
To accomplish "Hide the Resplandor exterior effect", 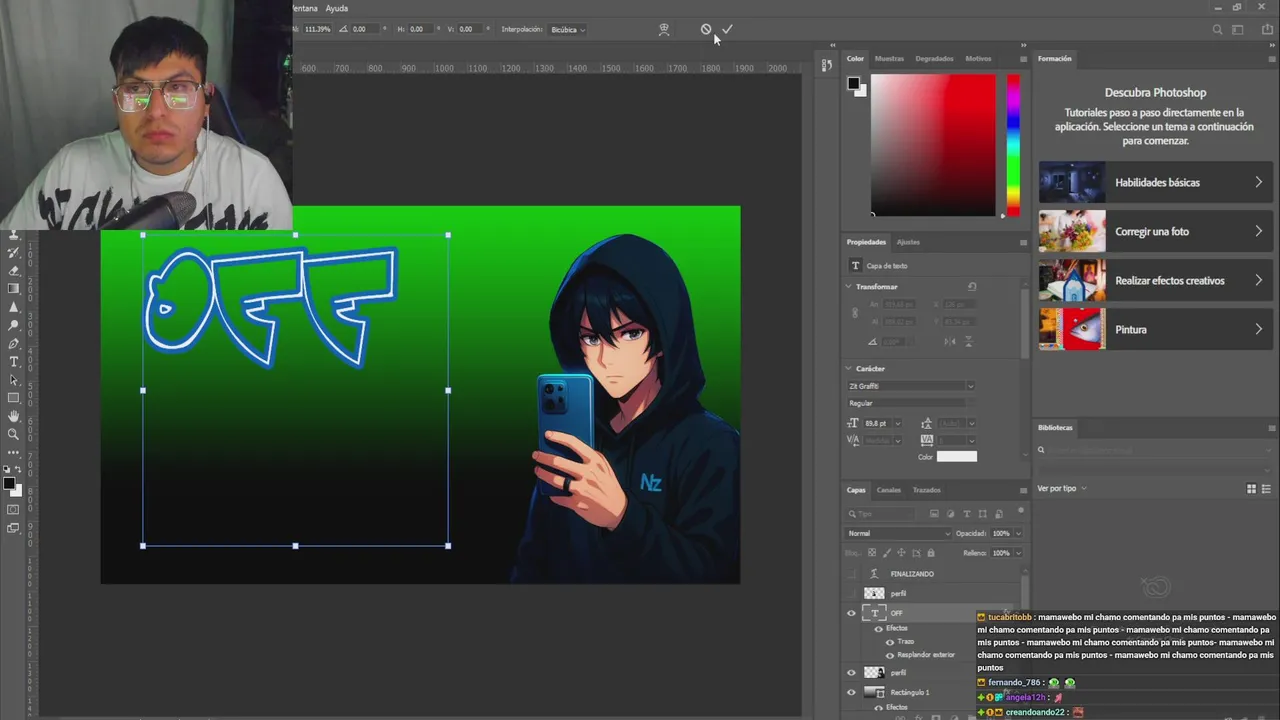I will 890,655.
